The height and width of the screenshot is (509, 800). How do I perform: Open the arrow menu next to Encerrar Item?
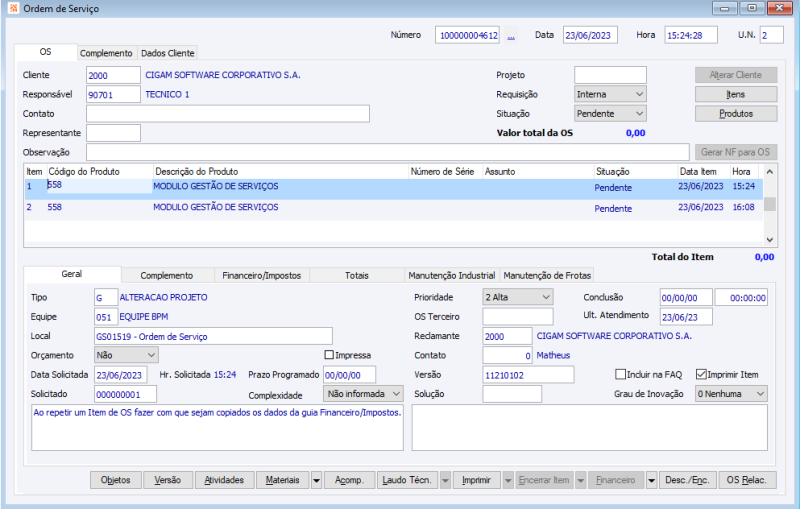tap(581, 480)
